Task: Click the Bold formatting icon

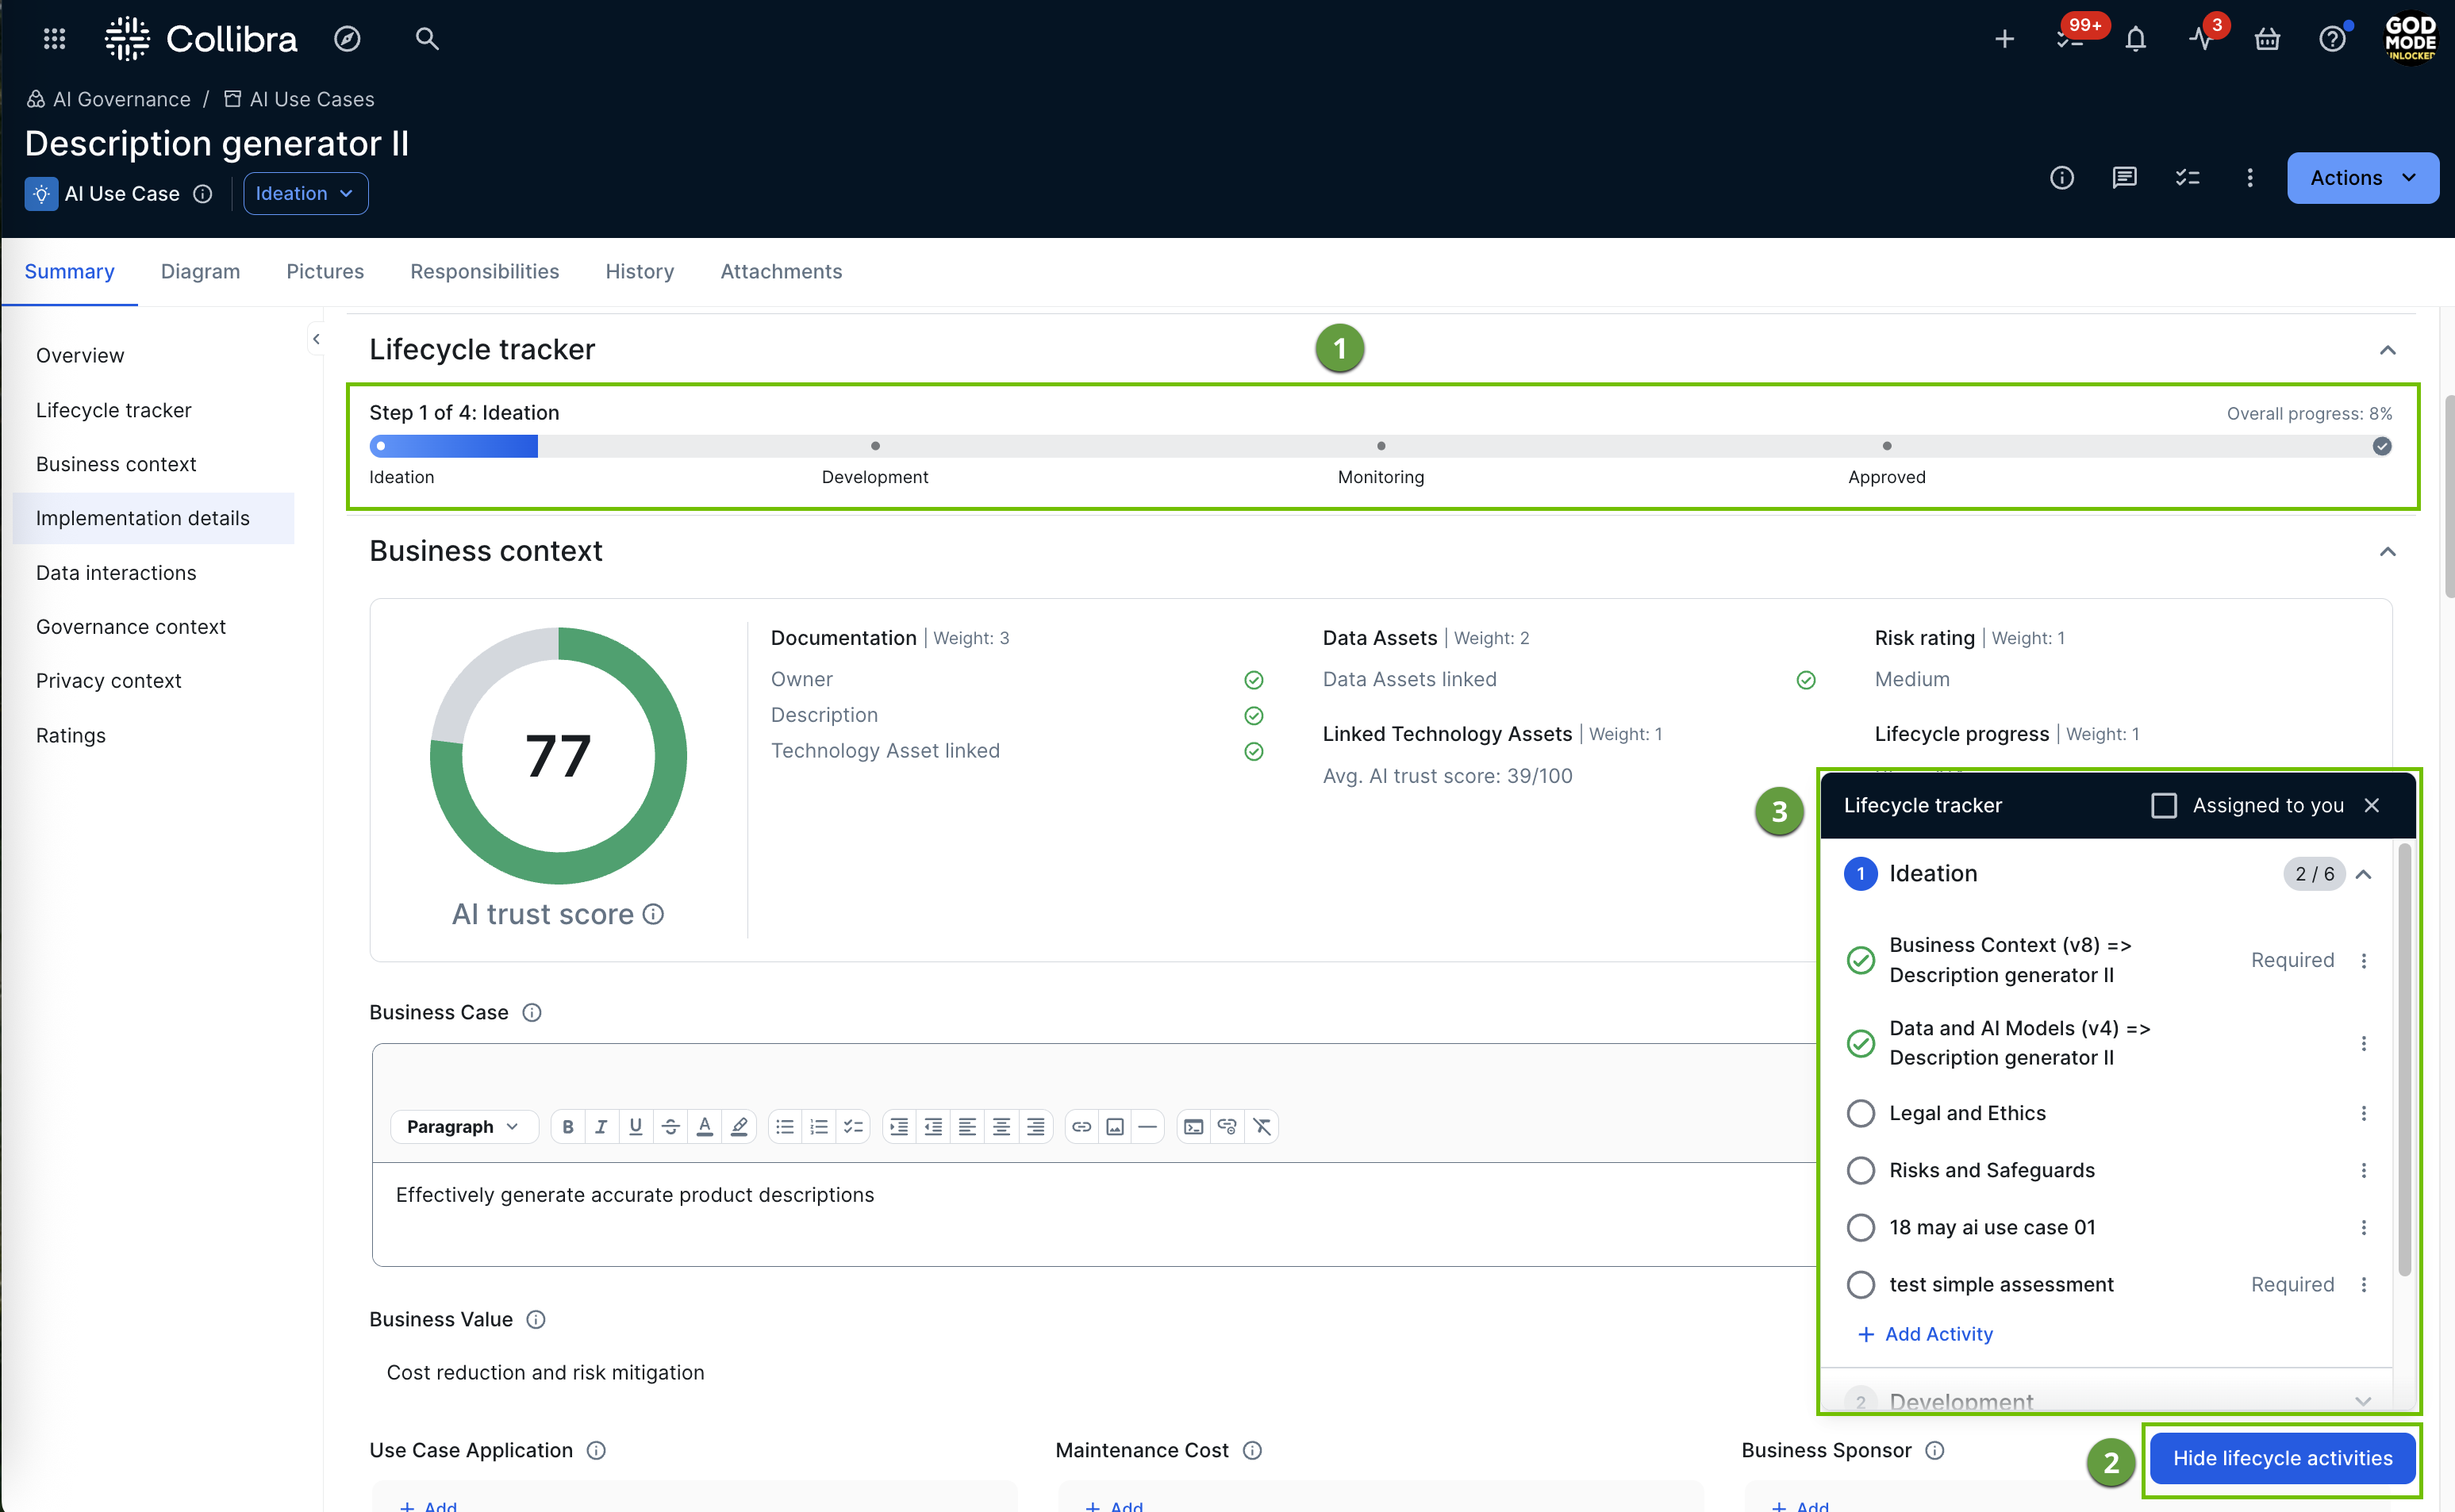Action: pyautogui.click(x=567, y=1127)
